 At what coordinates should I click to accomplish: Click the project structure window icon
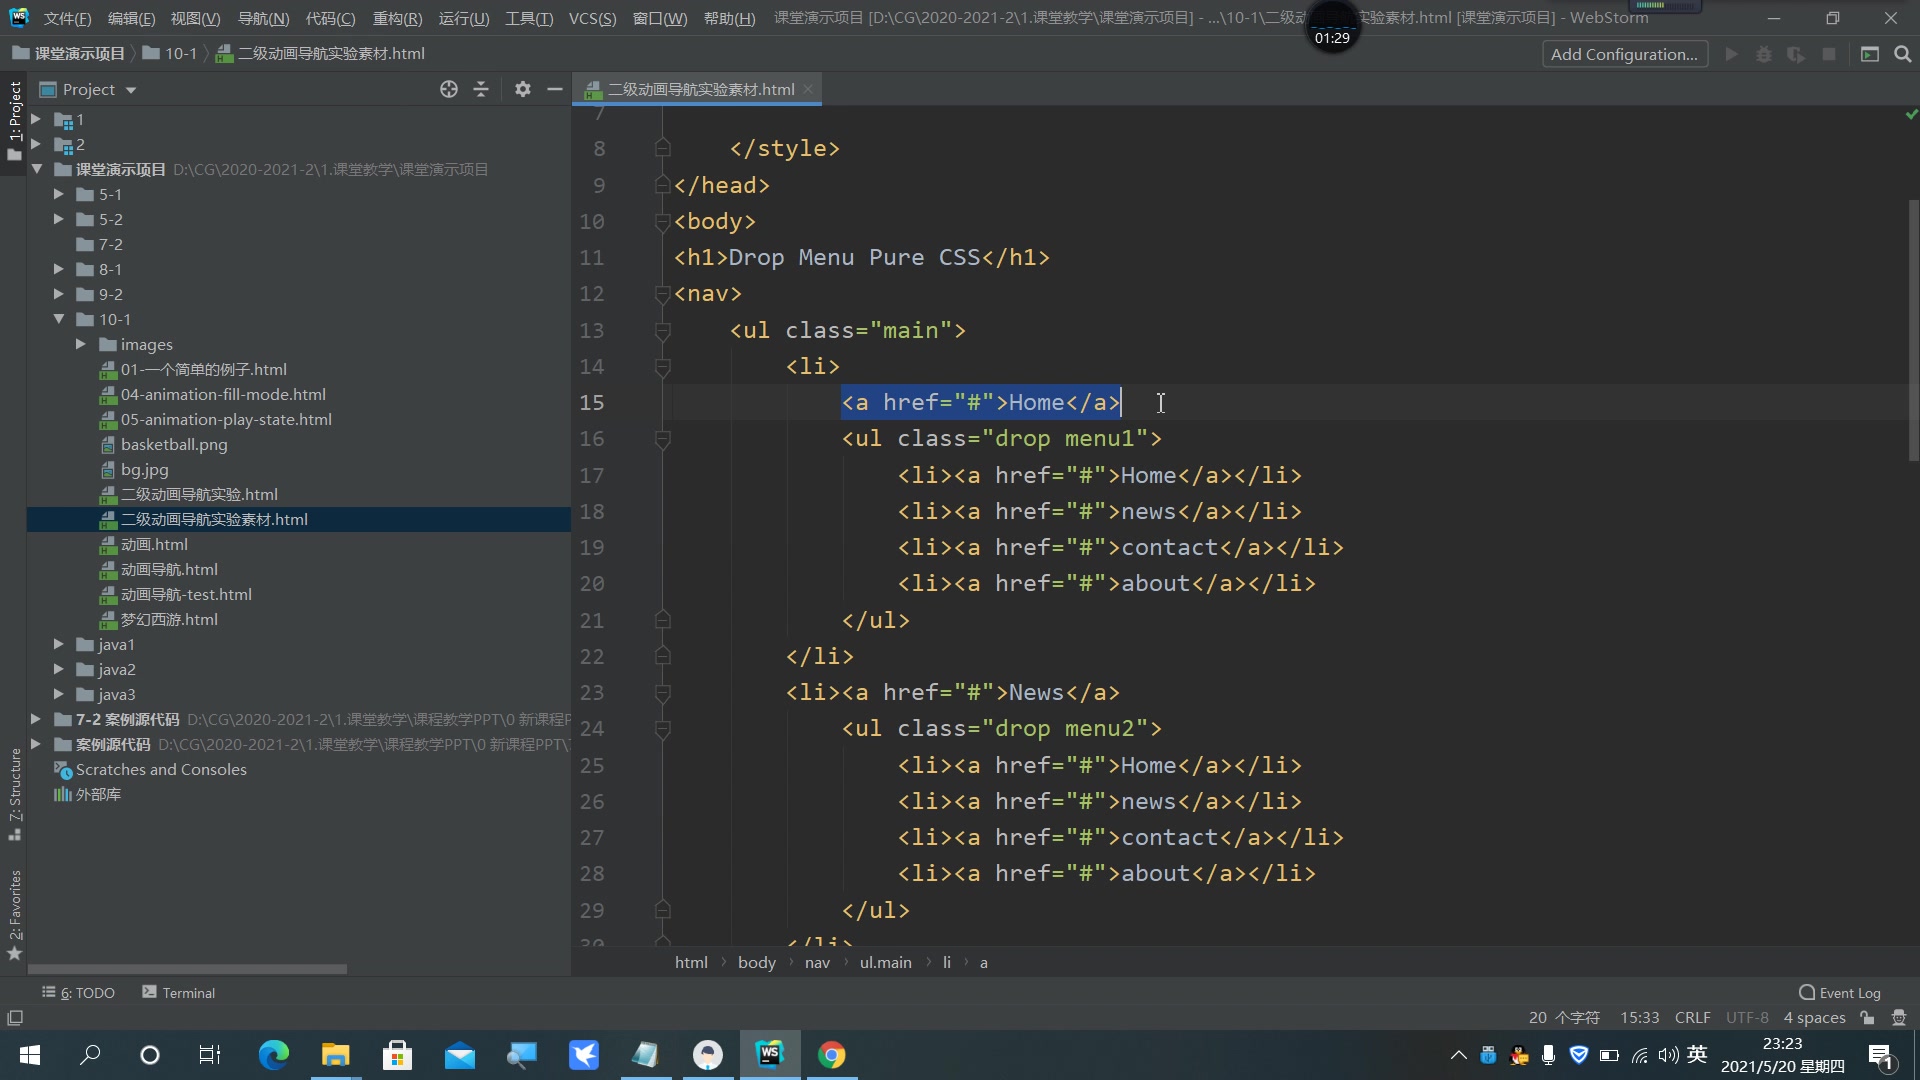click(1869, 54)
